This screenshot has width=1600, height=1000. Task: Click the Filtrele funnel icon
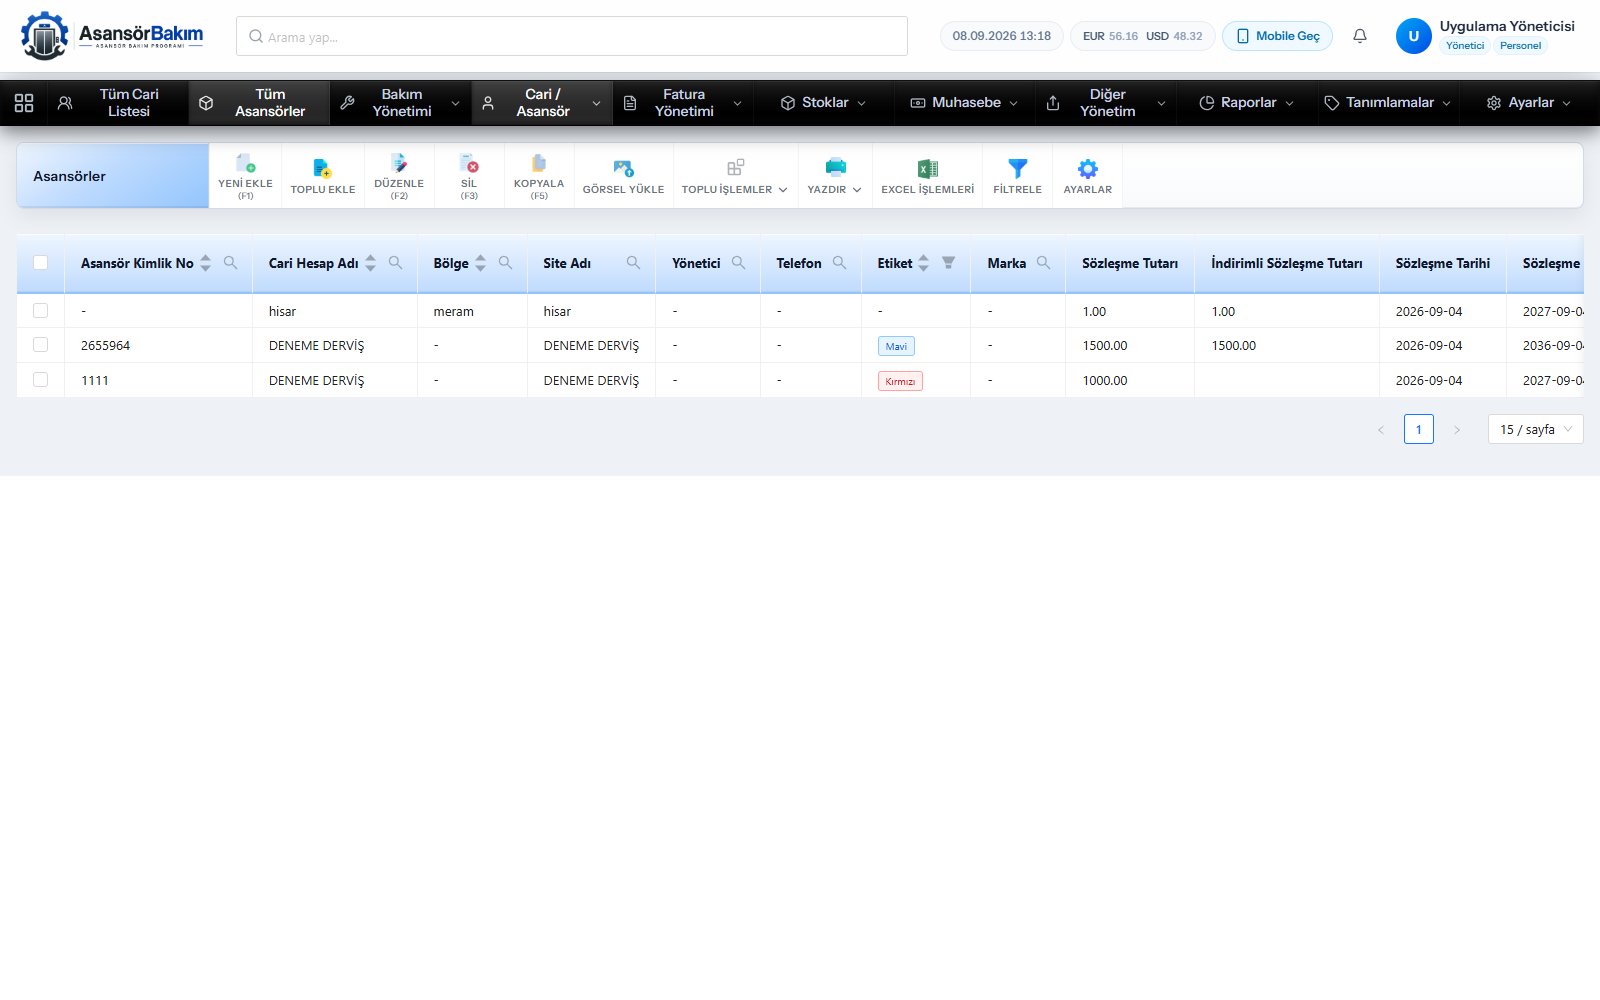point(1017,169)
